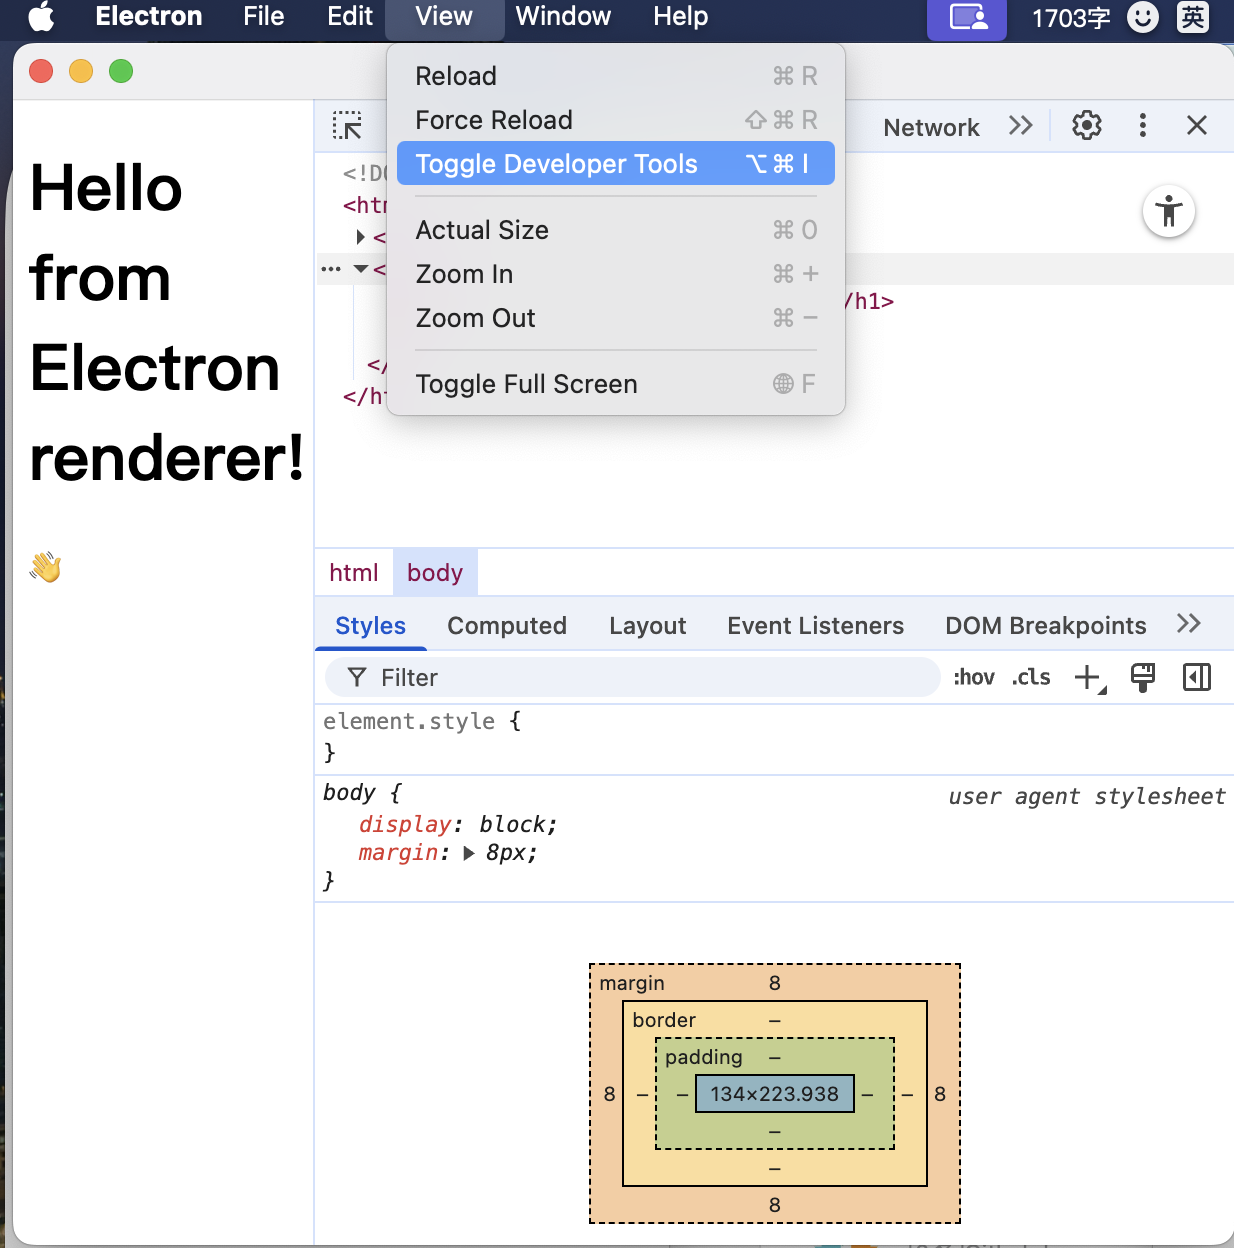Switch to DOM Breakpoints tab

pos(1046,626)
